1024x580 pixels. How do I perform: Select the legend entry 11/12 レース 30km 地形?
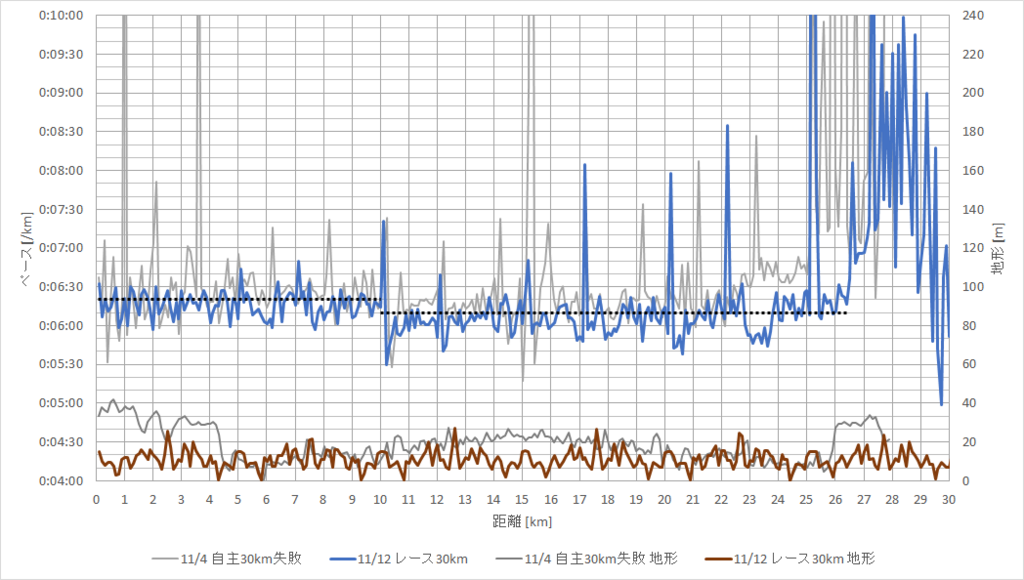coord(790,558)
